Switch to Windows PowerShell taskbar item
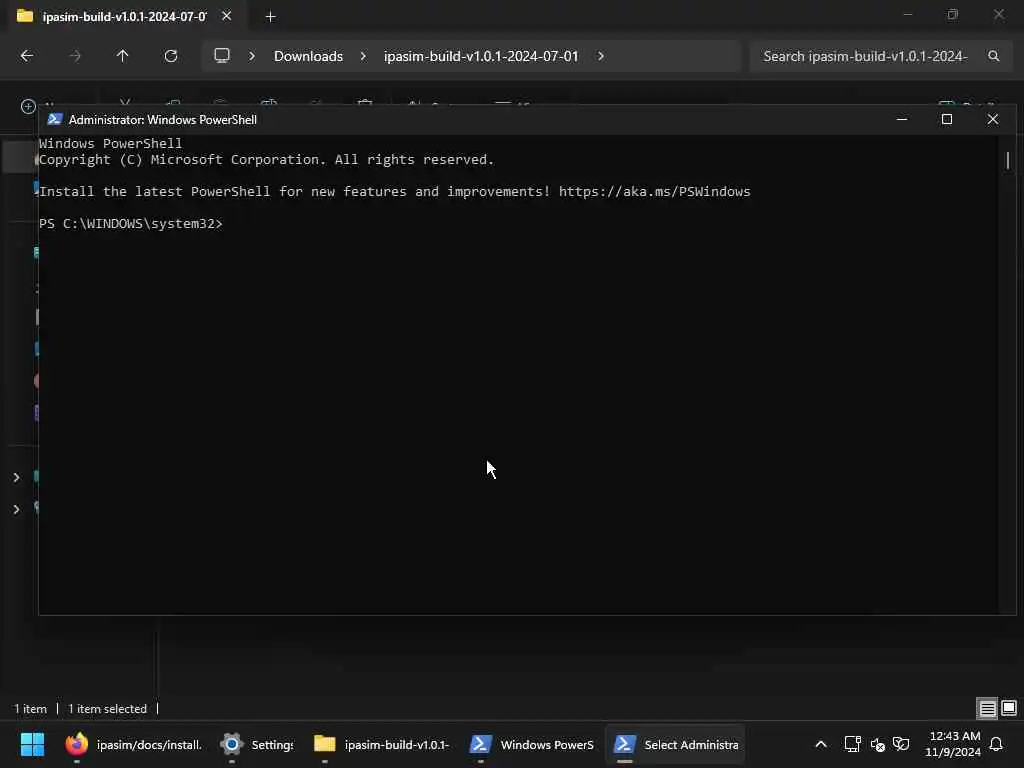Image resolution: width=1024 pixels, height=768 pixels. pyautogui.click(x=532, y=744)
